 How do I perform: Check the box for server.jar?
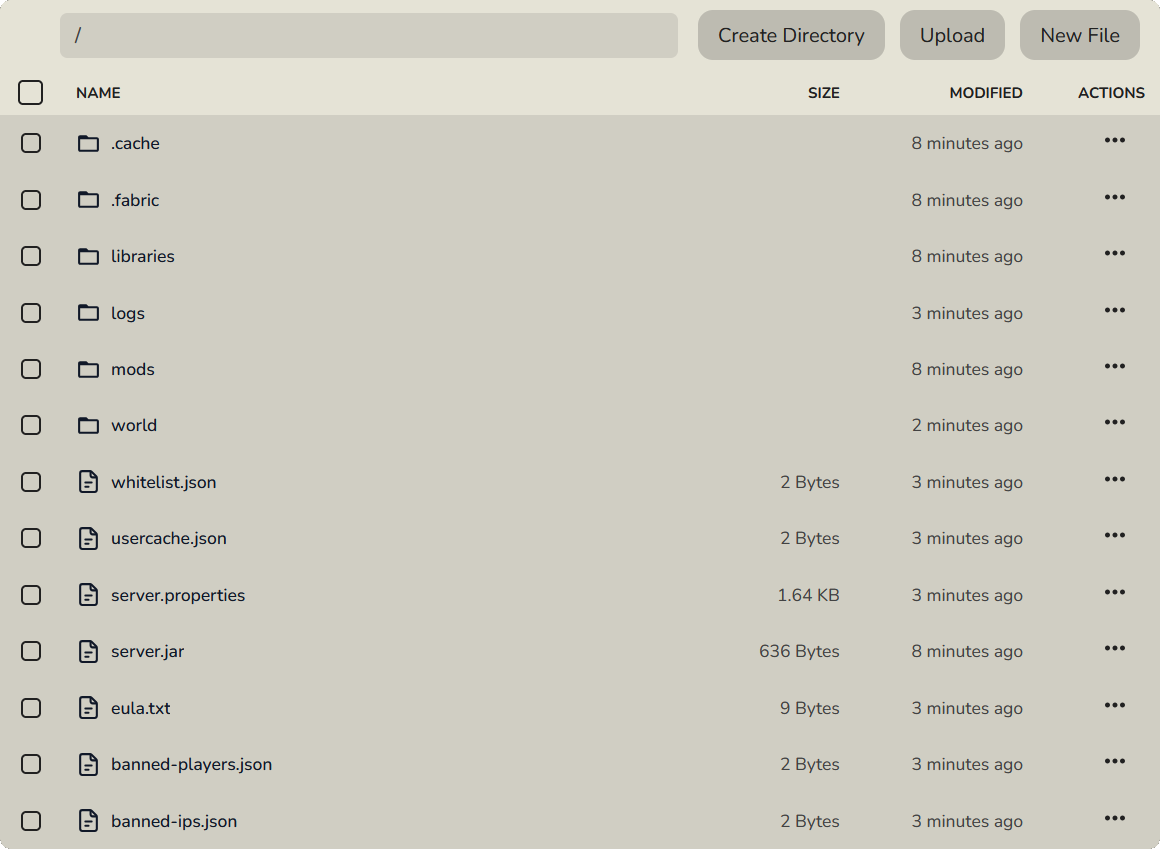coord(31,651)
